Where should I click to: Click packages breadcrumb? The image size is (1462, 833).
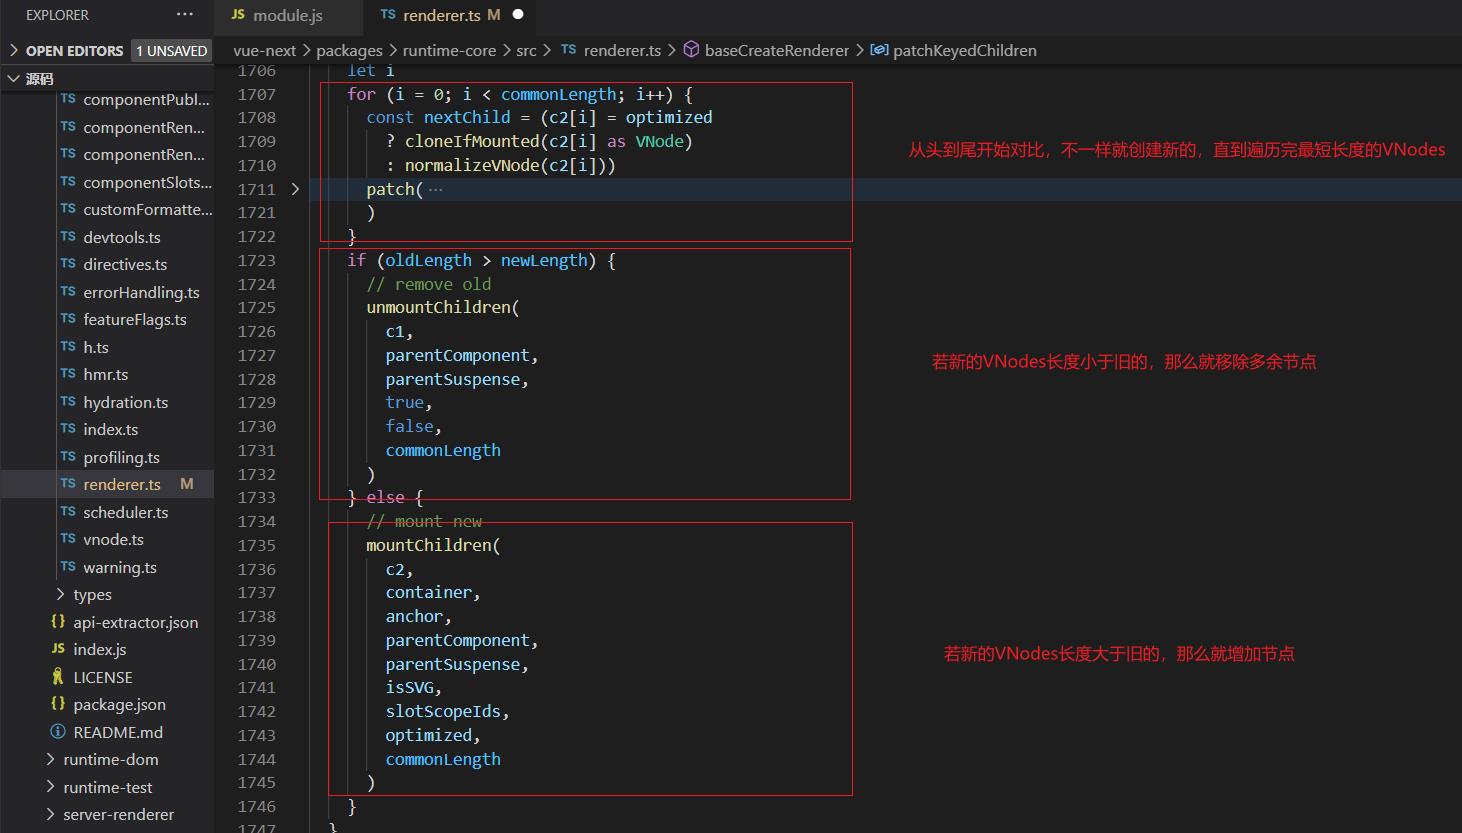pyautogui.click(x=349, y=50)
